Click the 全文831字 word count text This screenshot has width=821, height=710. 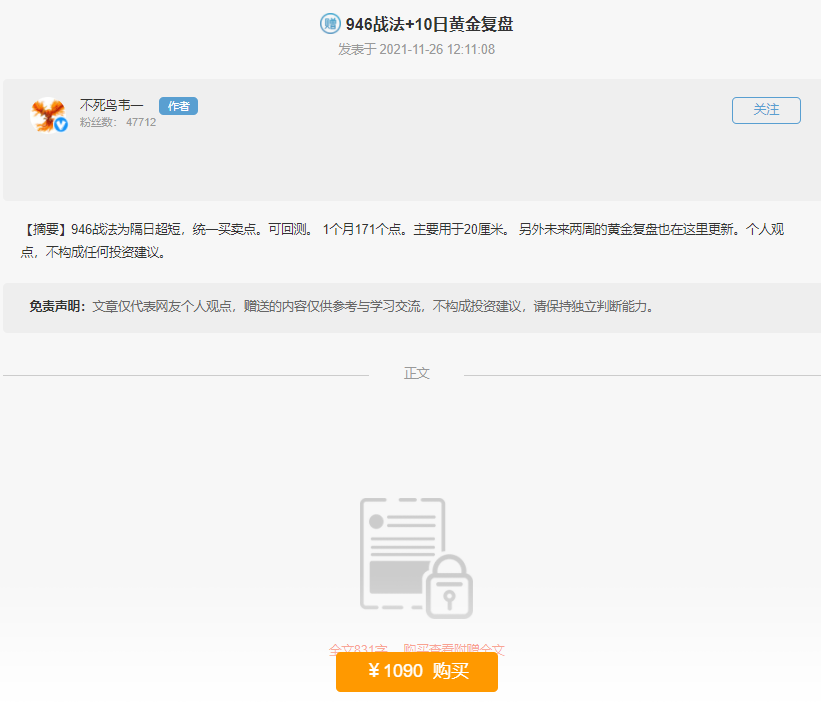point(358,650)
